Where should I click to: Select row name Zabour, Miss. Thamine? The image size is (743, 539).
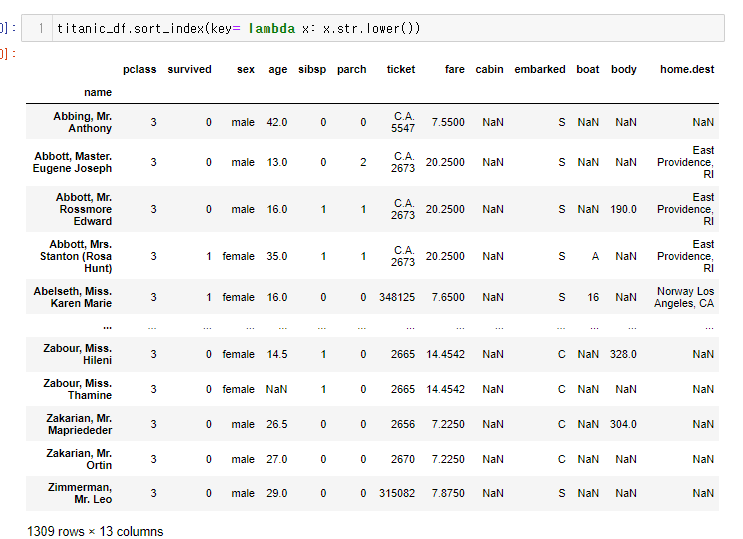pyautogui.click(x=78, y=389)
